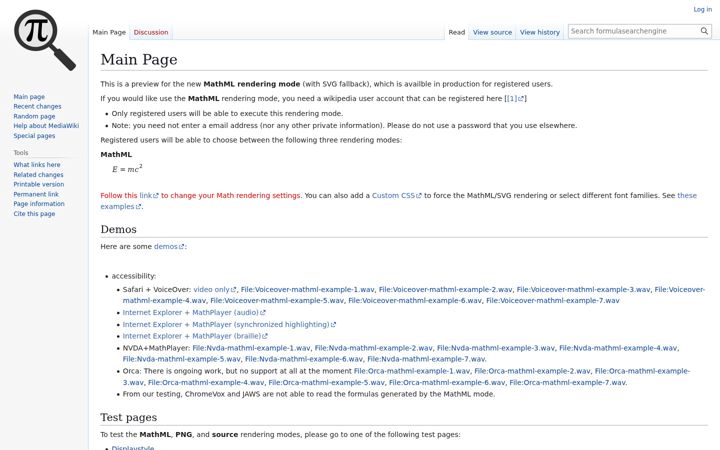Image resolution: width=720 pixels, height=450 pixels.
Task: Click the 'Demos' section heading
Action: 118,229
